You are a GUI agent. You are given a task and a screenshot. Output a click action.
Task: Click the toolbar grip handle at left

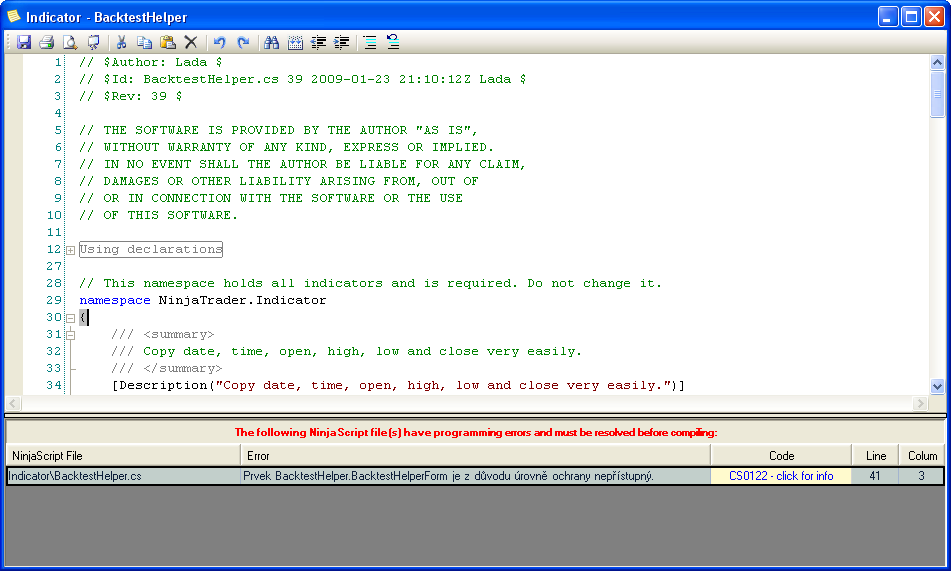click(8, 42)
